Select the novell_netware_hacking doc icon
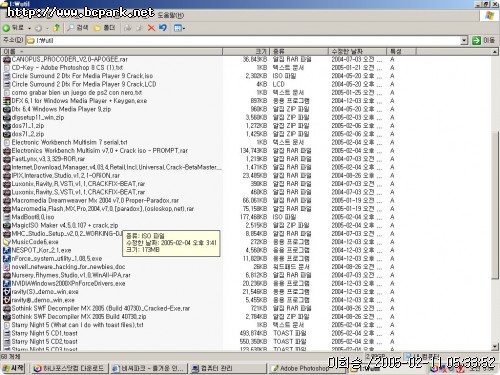500x375 pixels. point(6,267)
